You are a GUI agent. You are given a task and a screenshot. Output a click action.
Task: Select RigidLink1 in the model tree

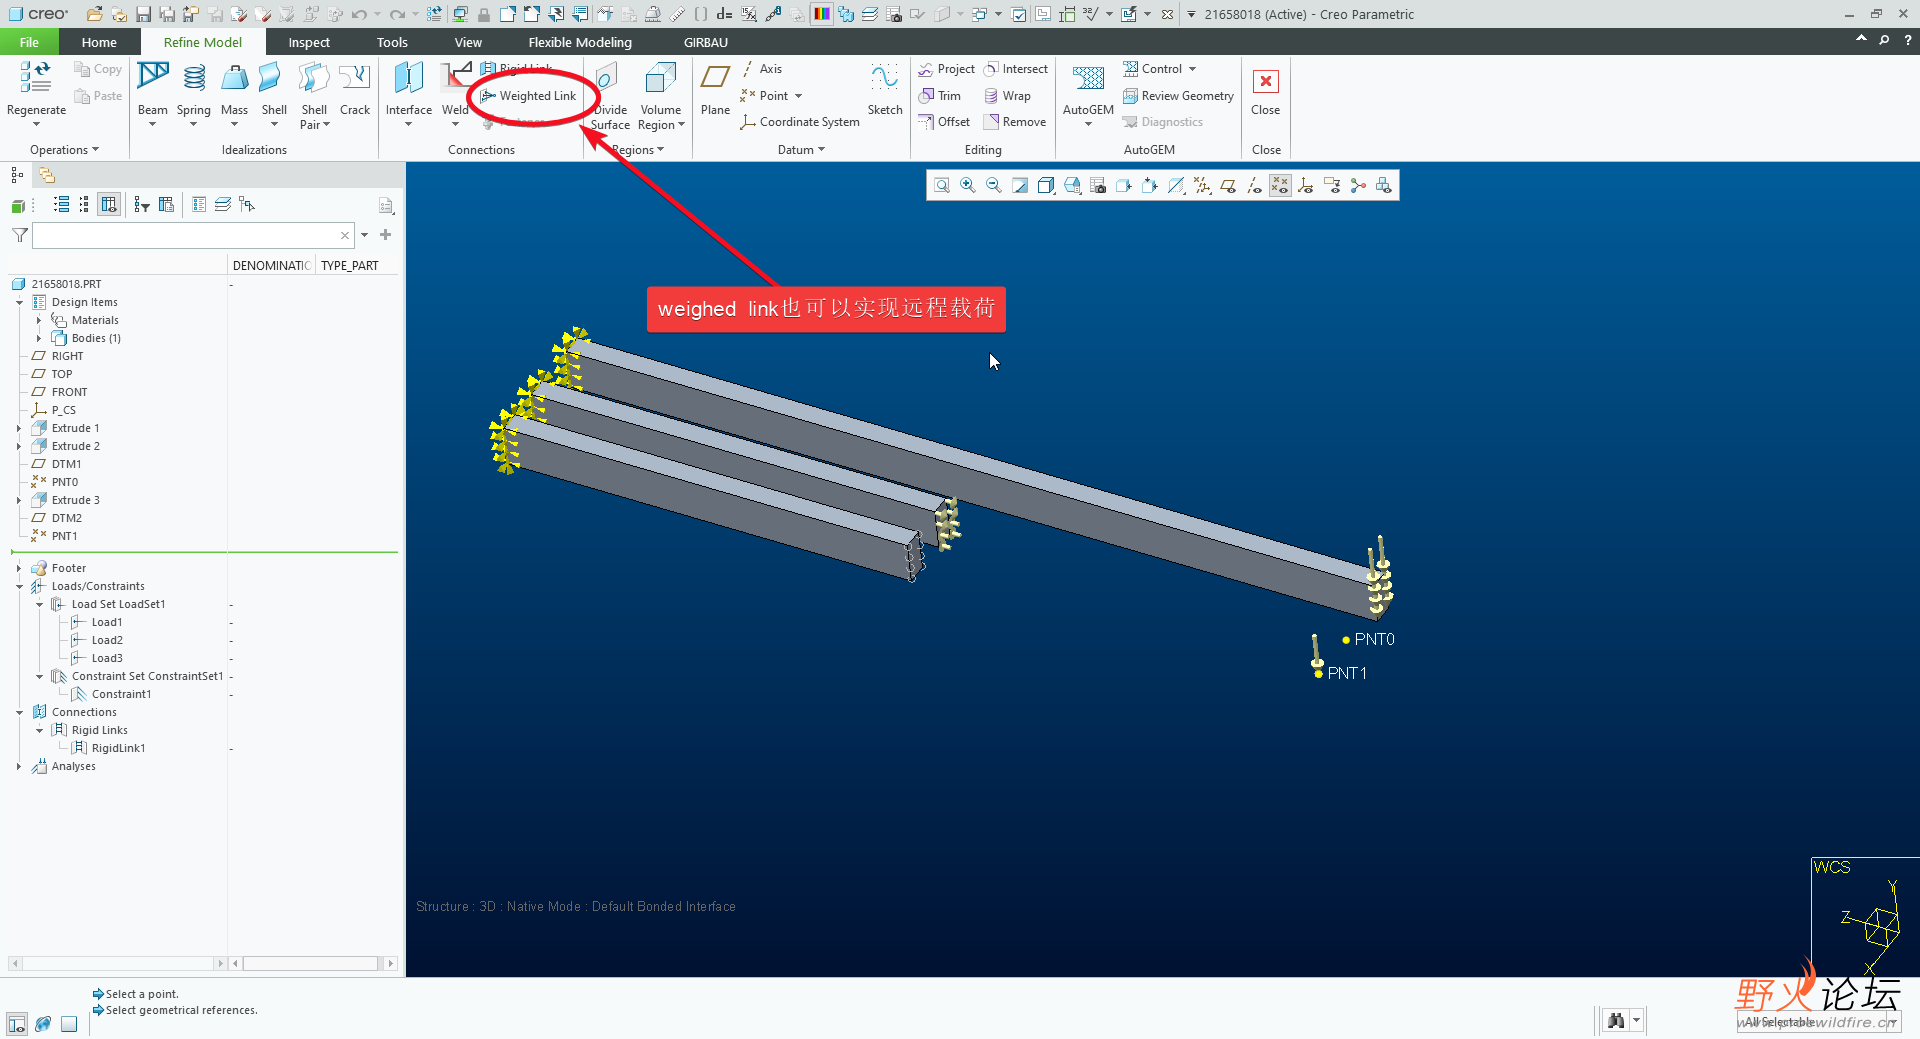[118, 748]
